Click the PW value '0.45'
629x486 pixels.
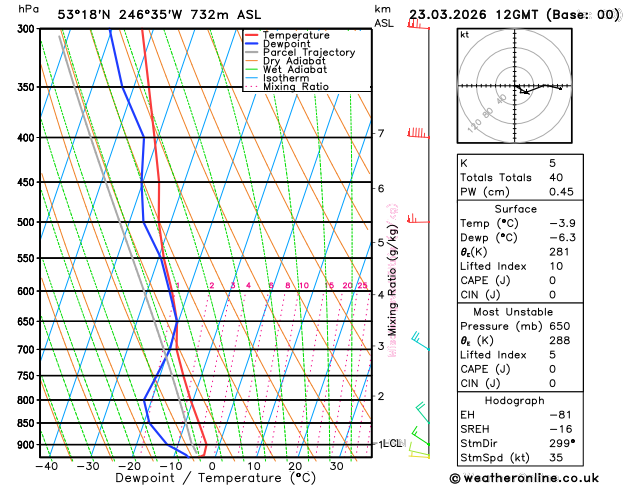click(x=561, y=192)
